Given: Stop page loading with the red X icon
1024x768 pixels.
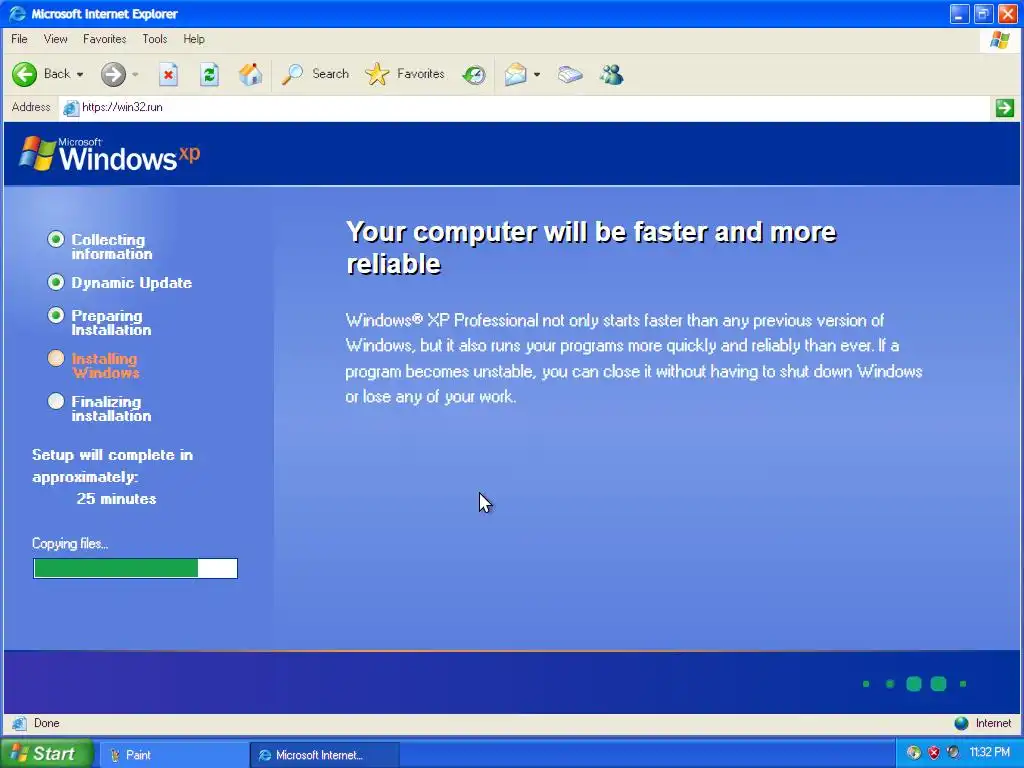Looking at the screenshot, I should click(x=168, y=74).
